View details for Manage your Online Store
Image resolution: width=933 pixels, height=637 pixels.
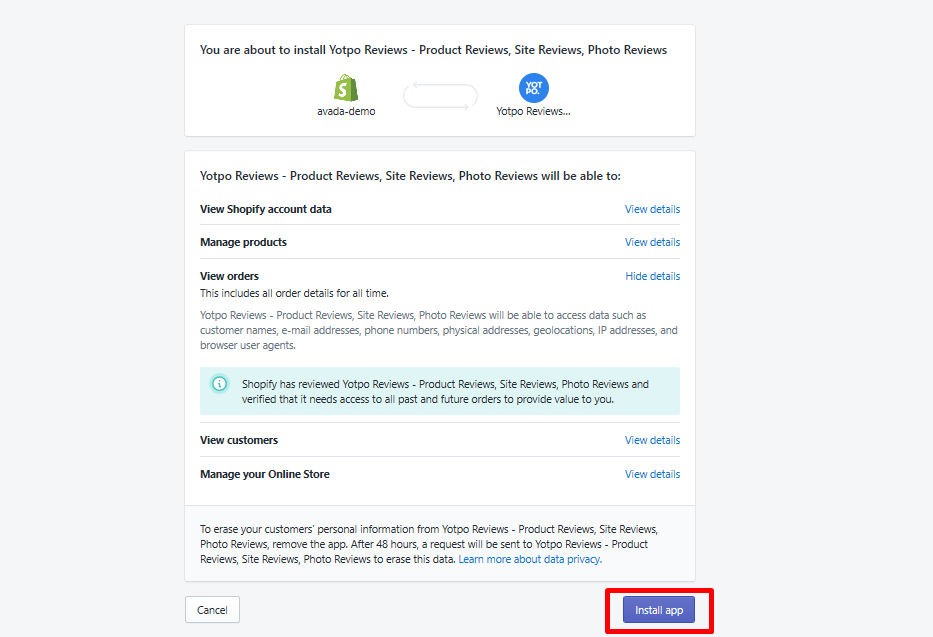pyautogui.click(x=652, y=474)
